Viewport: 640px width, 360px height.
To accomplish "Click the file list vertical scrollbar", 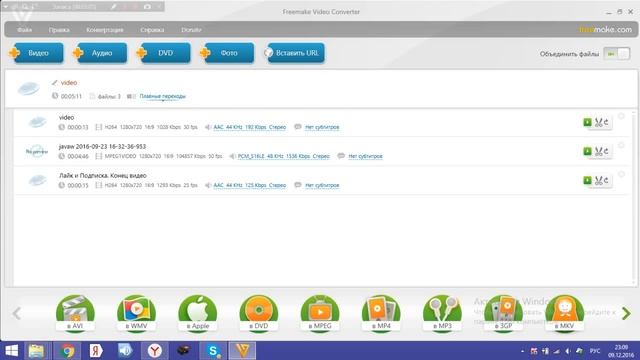I will coord(634,198).
